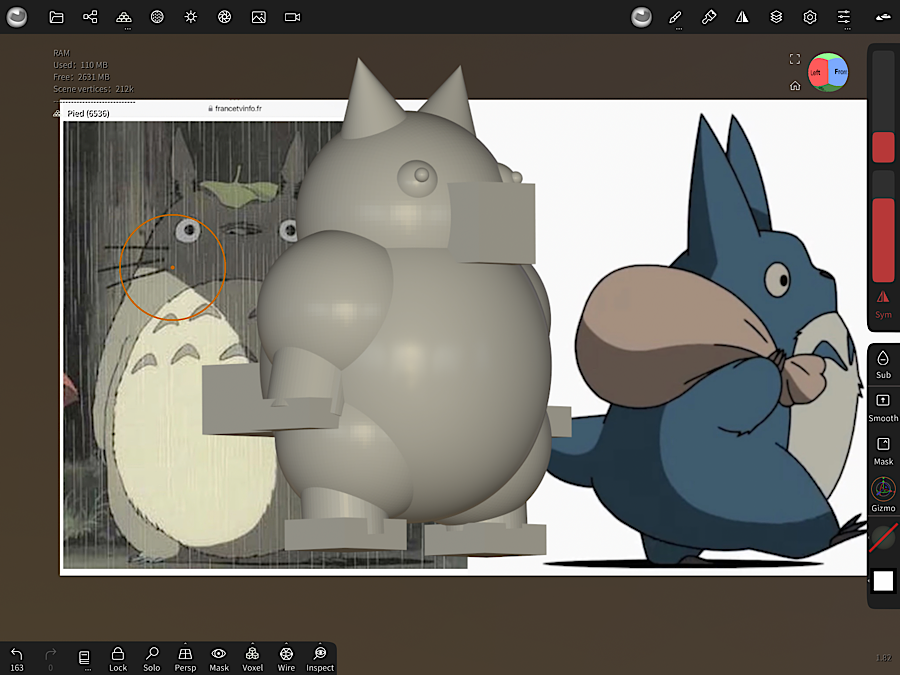Toggle Wire wireframe display

pyautogui.click(x=286, y=659)
